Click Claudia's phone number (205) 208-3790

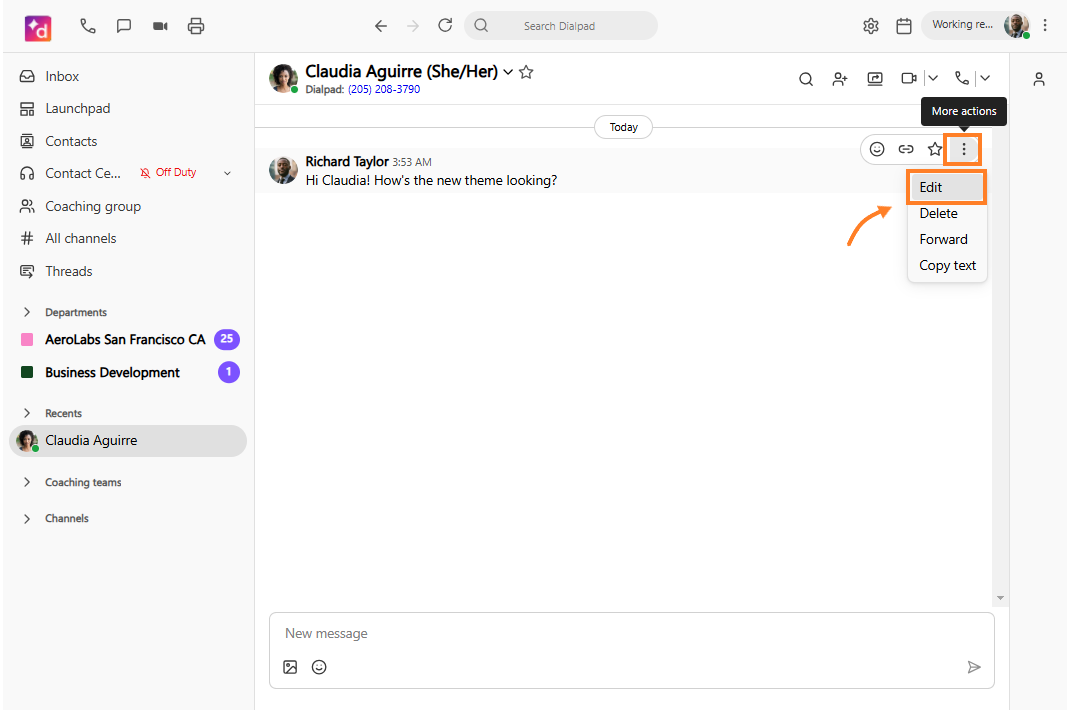coord(384,89)
